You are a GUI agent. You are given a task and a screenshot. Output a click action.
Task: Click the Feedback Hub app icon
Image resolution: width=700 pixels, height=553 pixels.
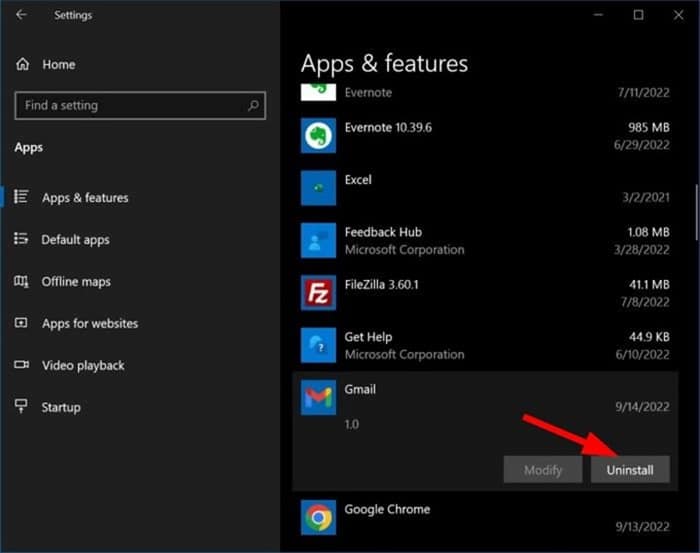point(318,240)
